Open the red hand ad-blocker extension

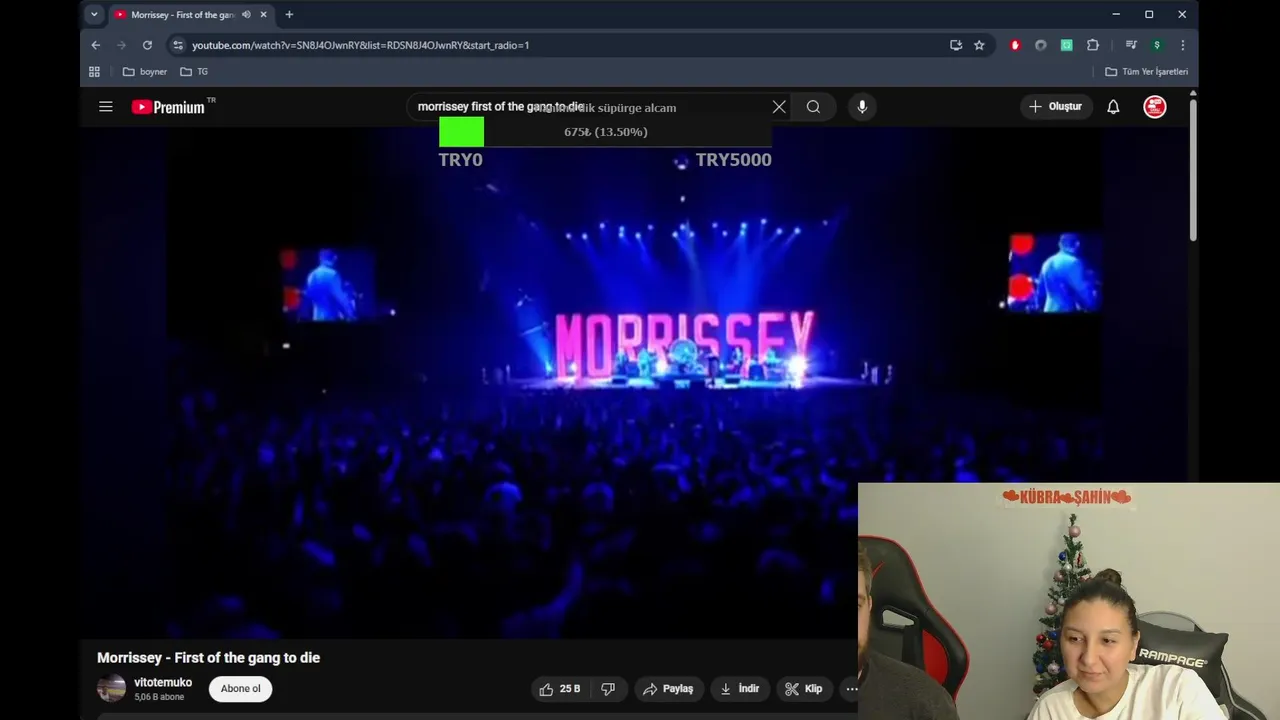1015,45
